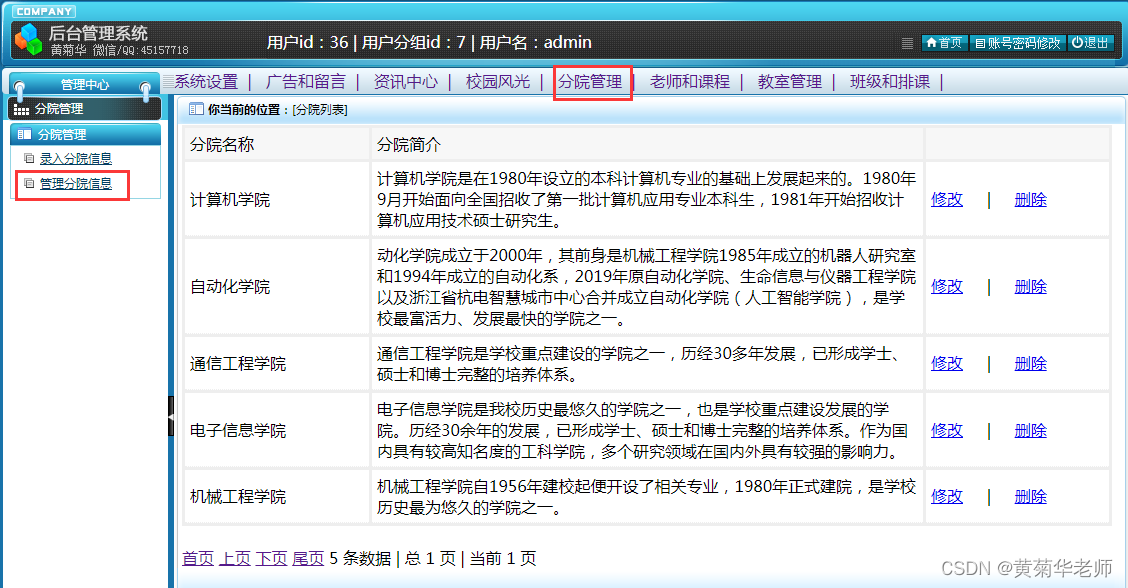Open the 老师和课程 menu
The image size is (1128, 588).
pyautogui.click(x=690, y=82)
